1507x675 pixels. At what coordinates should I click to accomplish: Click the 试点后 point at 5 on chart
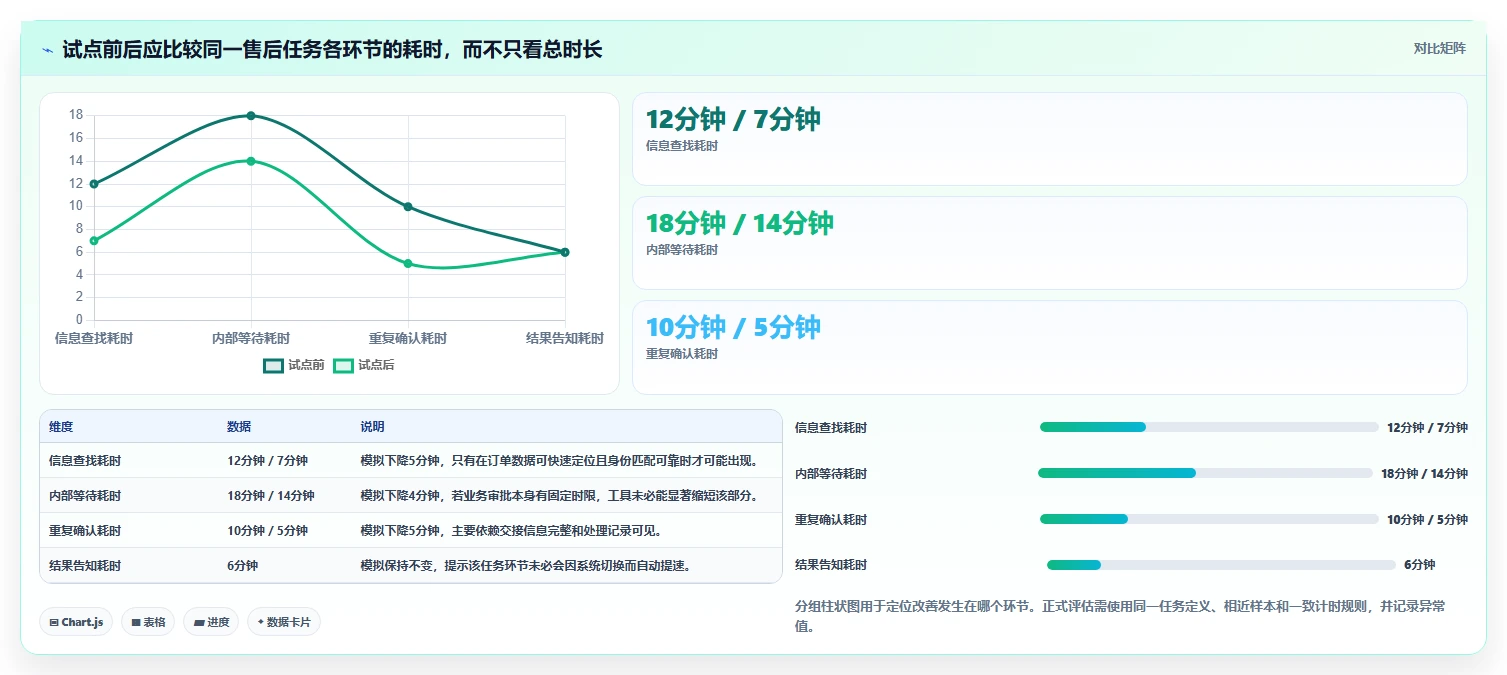408,264
